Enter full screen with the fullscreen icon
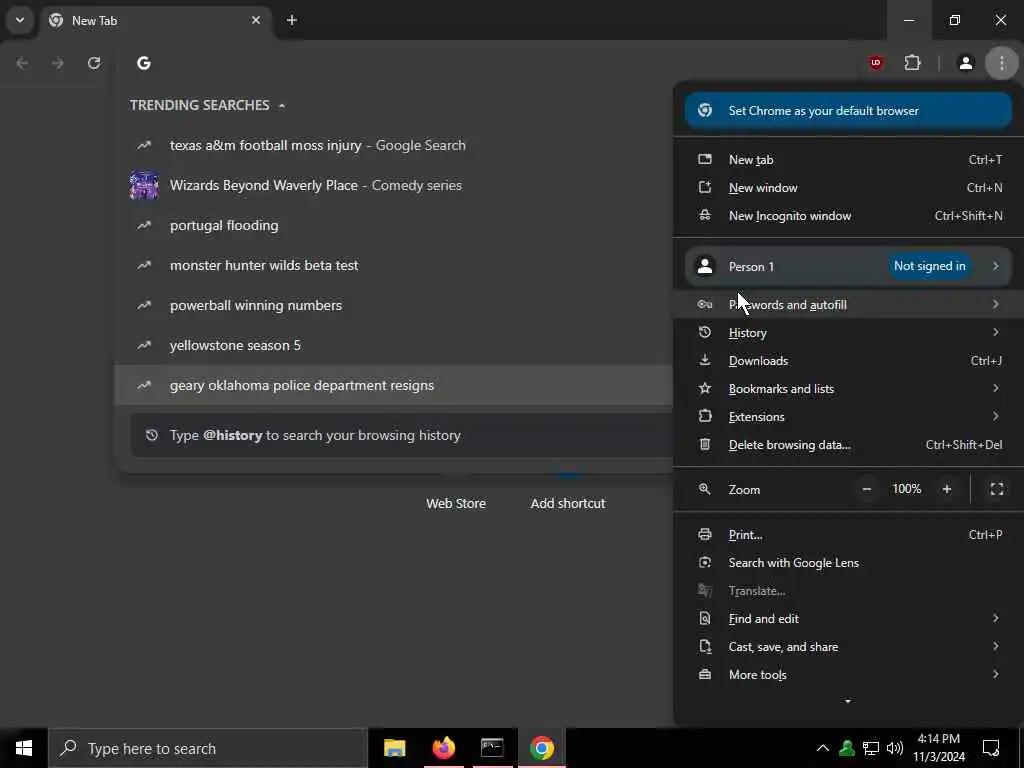Image resolution: width=1024 pixels, height=768 pixels. click(x=997, y=489)
